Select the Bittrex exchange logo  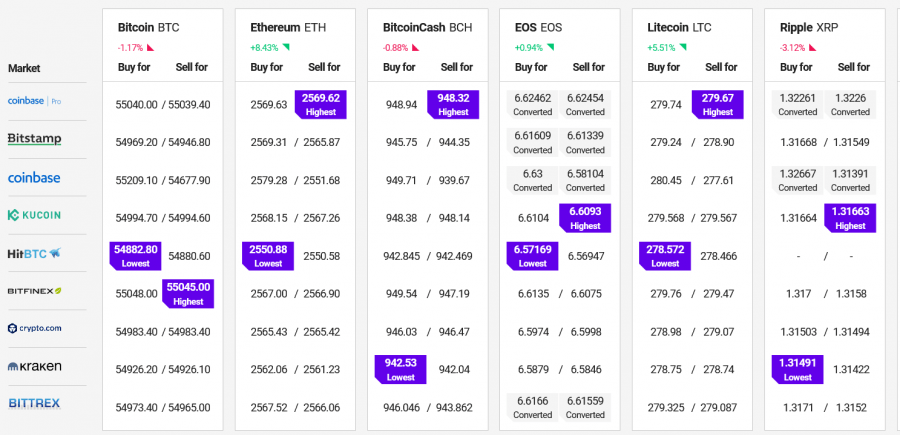click(x=34, y=403)
